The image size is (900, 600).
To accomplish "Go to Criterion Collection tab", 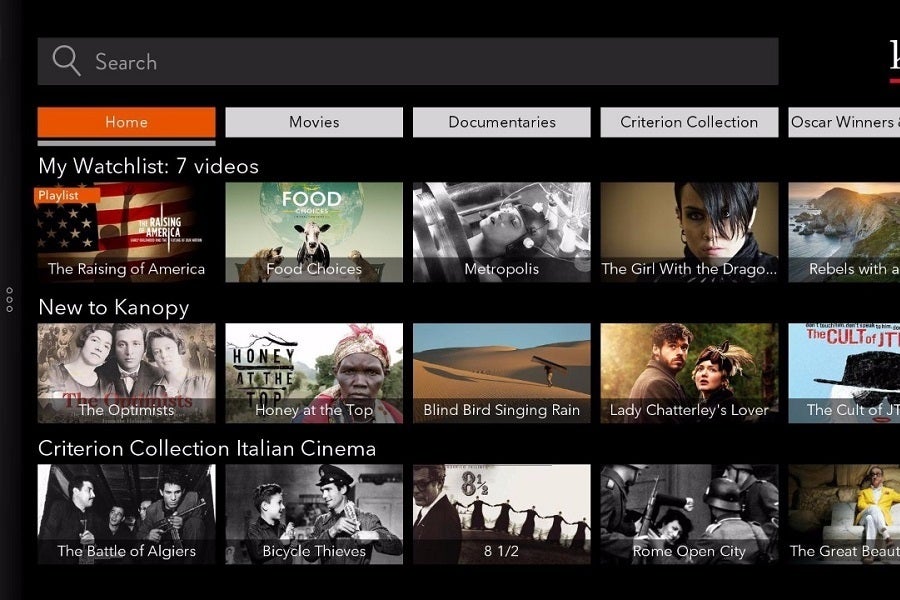I will [689, 122].
